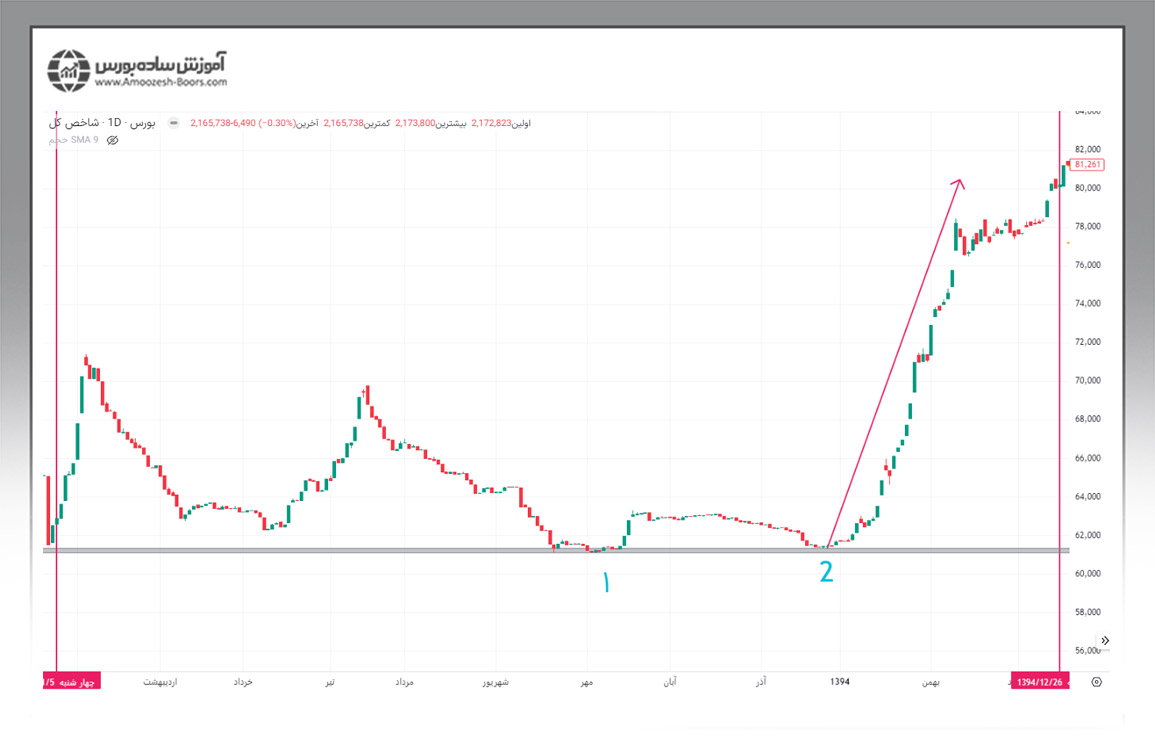The width and height of the screenshot is (1155, 739).
Task: Toggle visibility eye of SMA 9 indicator
Action: (x=113, y=140)
